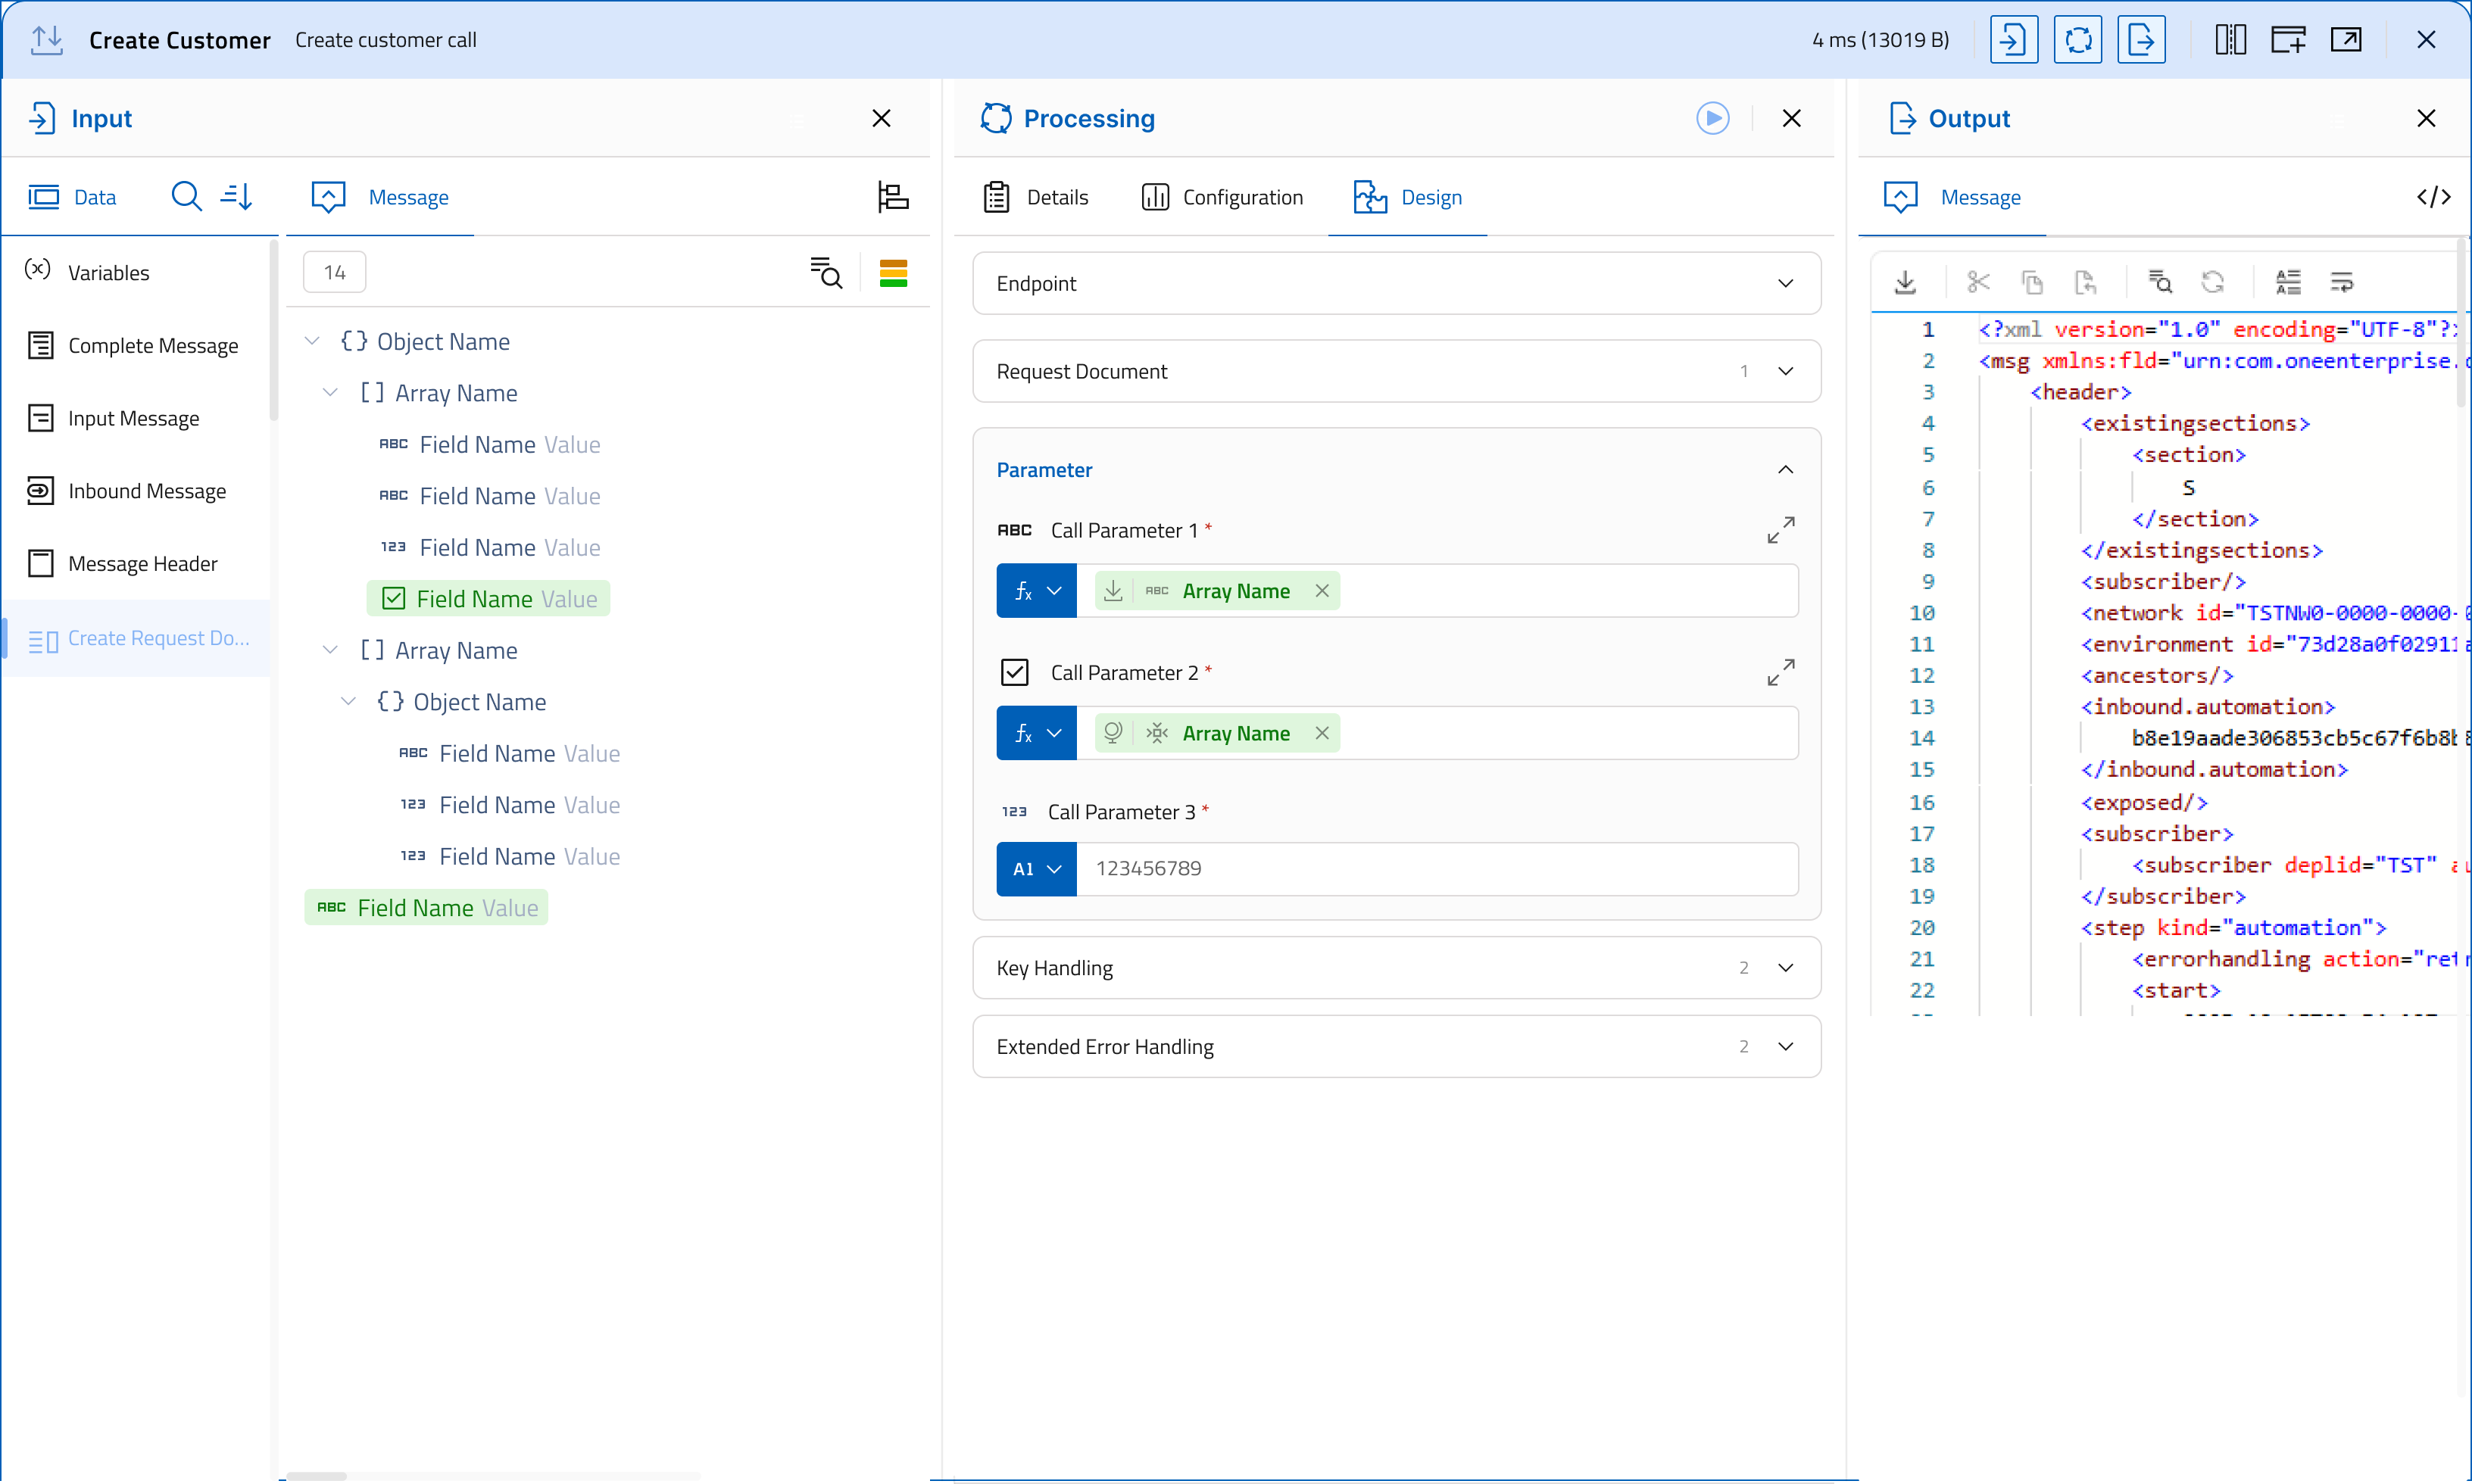Expand the Endpoint section
Screen dimensions: 2472x1484
(1785, 283)
